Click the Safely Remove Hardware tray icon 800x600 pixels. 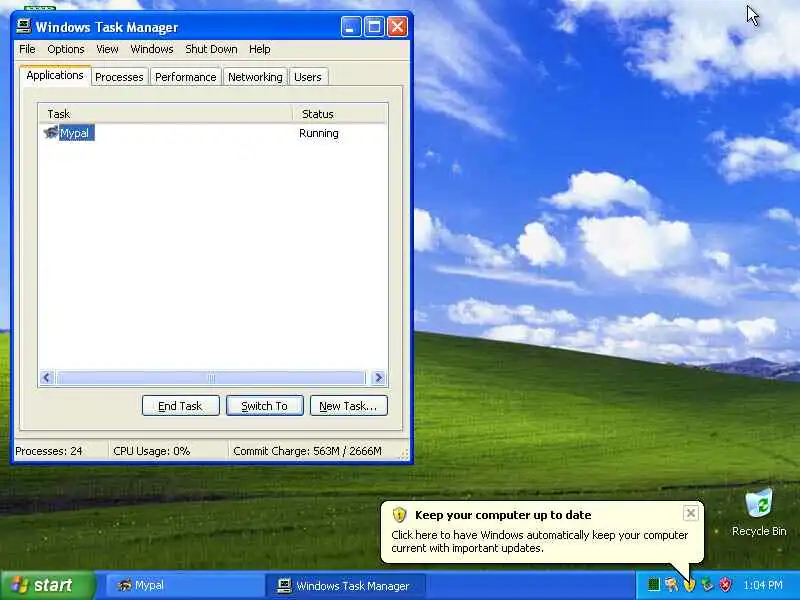click(707, 585)
